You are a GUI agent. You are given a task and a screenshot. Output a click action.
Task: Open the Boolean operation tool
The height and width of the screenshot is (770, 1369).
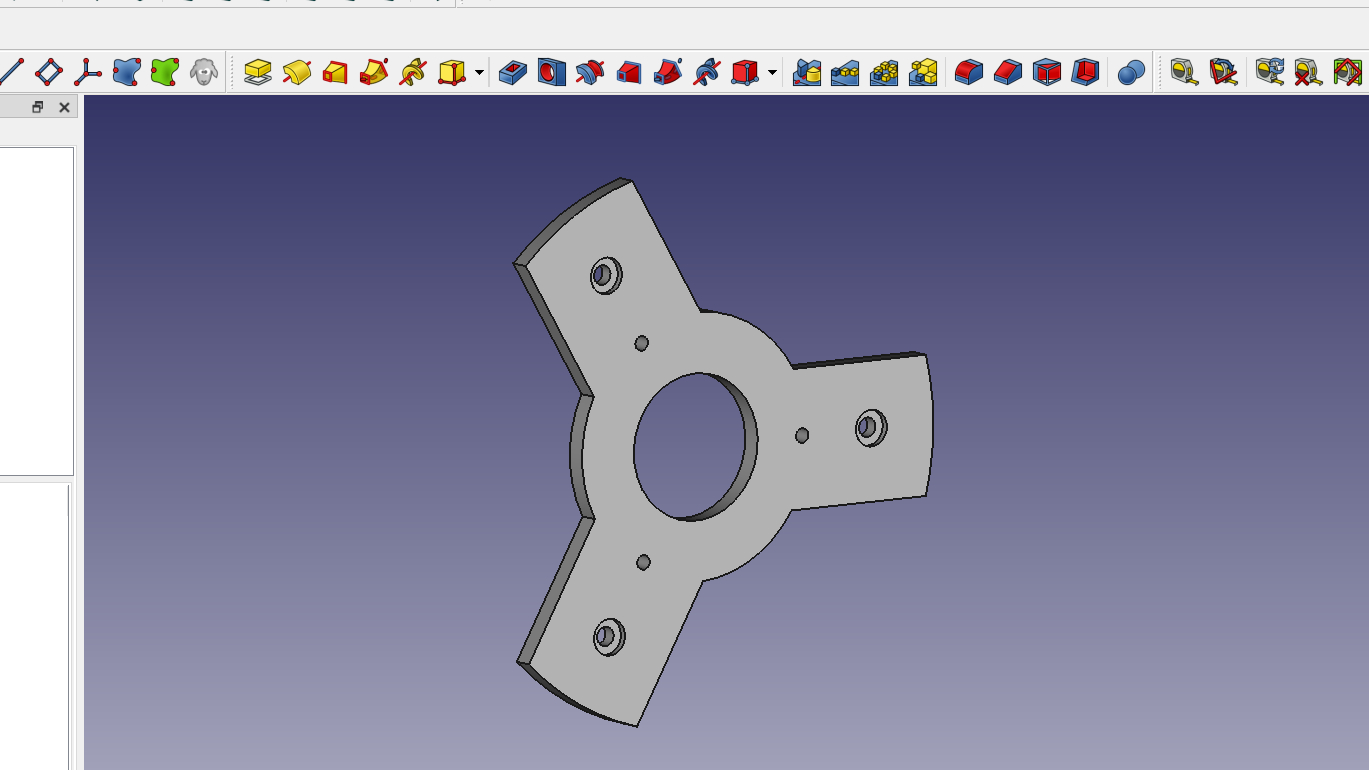coord(1131,72)
